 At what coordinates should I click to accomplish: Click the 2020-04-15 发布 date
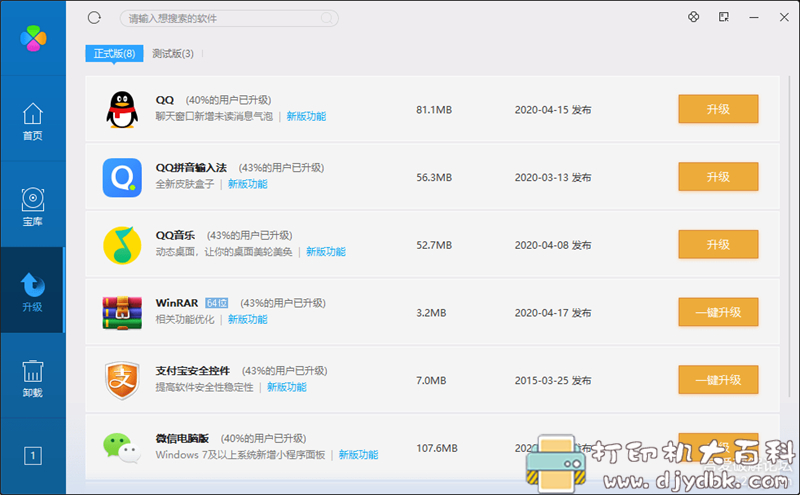(553, 110)
